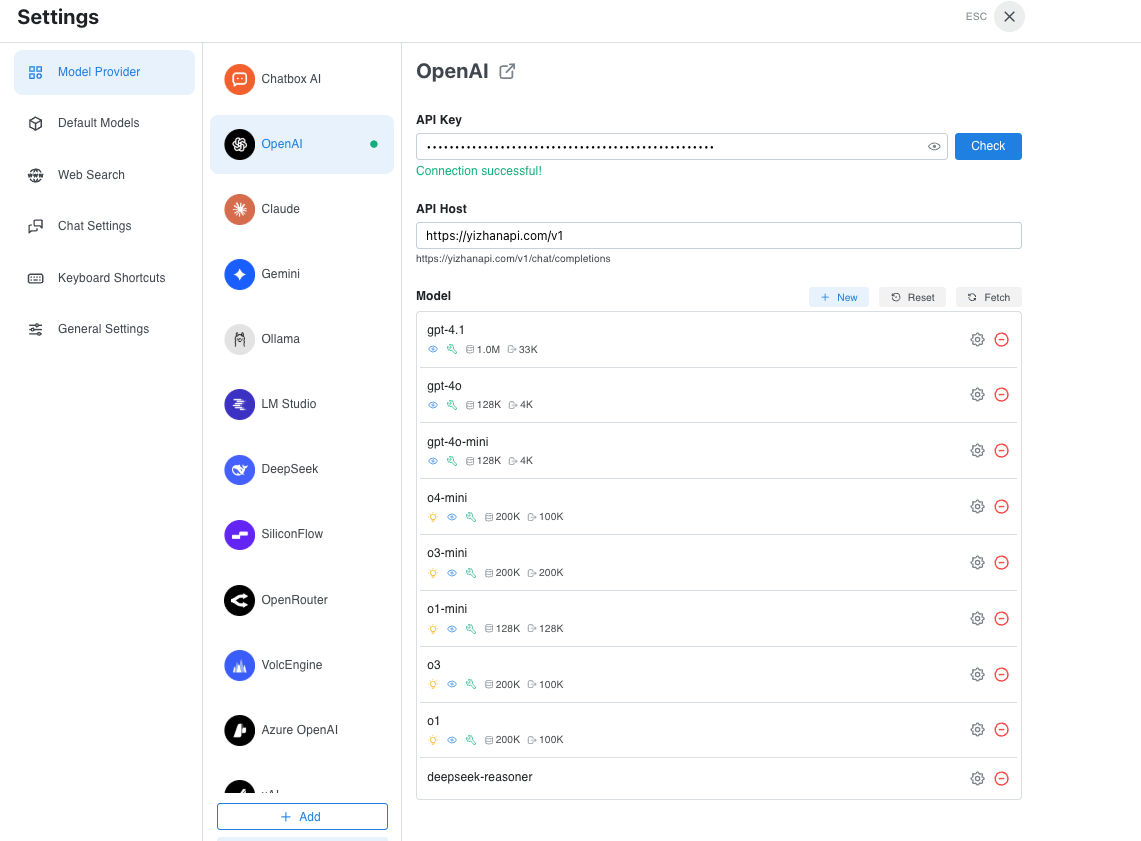Click the chat/completions URL hint text
The image size is (1141, 841).
coord(513,259)
